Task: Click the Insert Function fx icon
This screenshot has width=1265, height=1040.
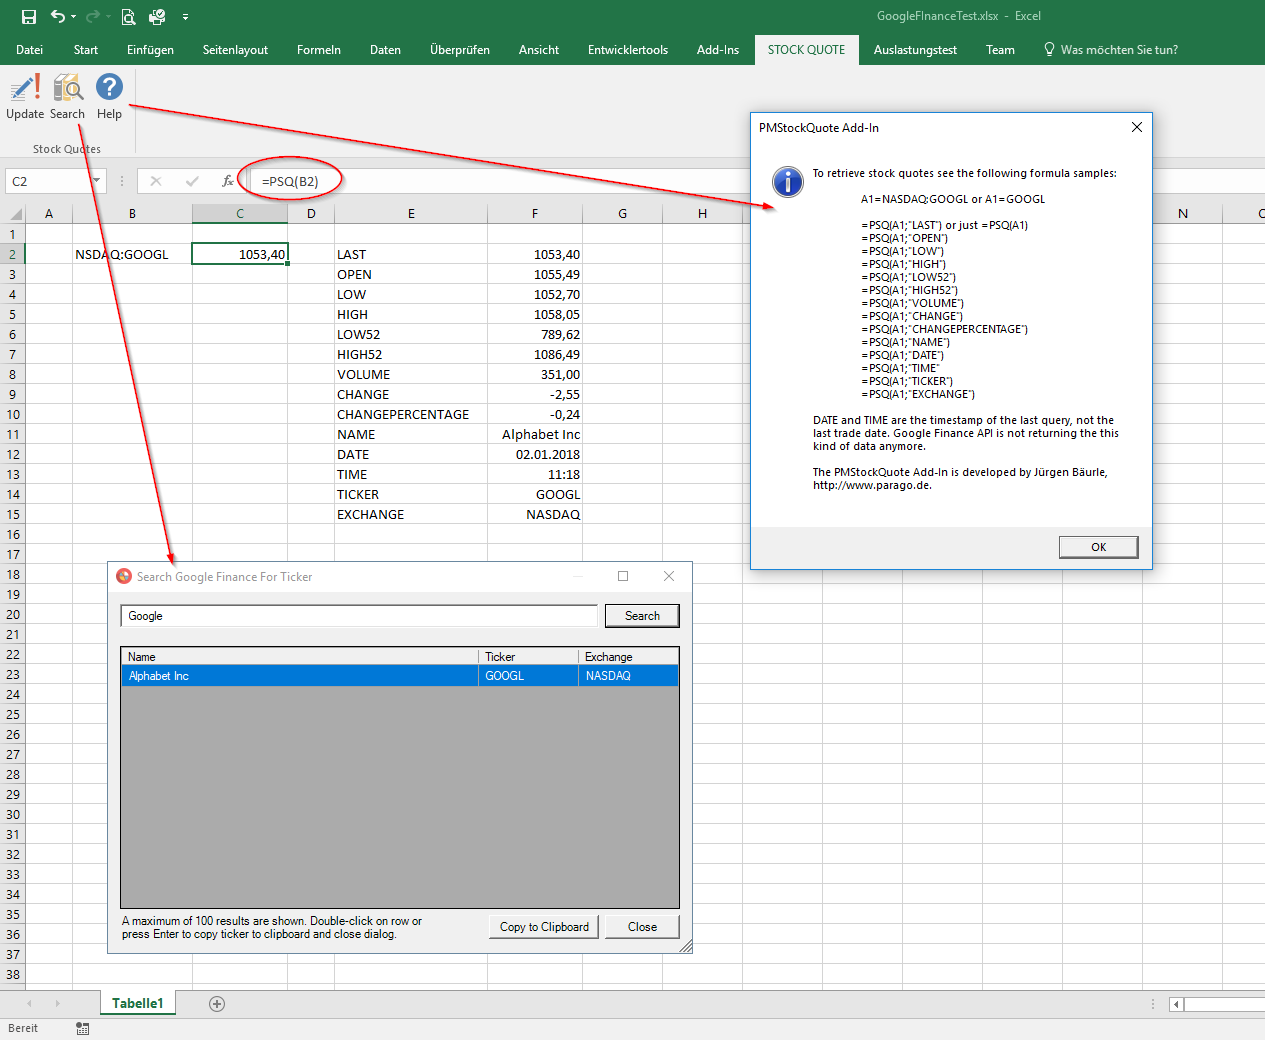Action: coord(227,181)
